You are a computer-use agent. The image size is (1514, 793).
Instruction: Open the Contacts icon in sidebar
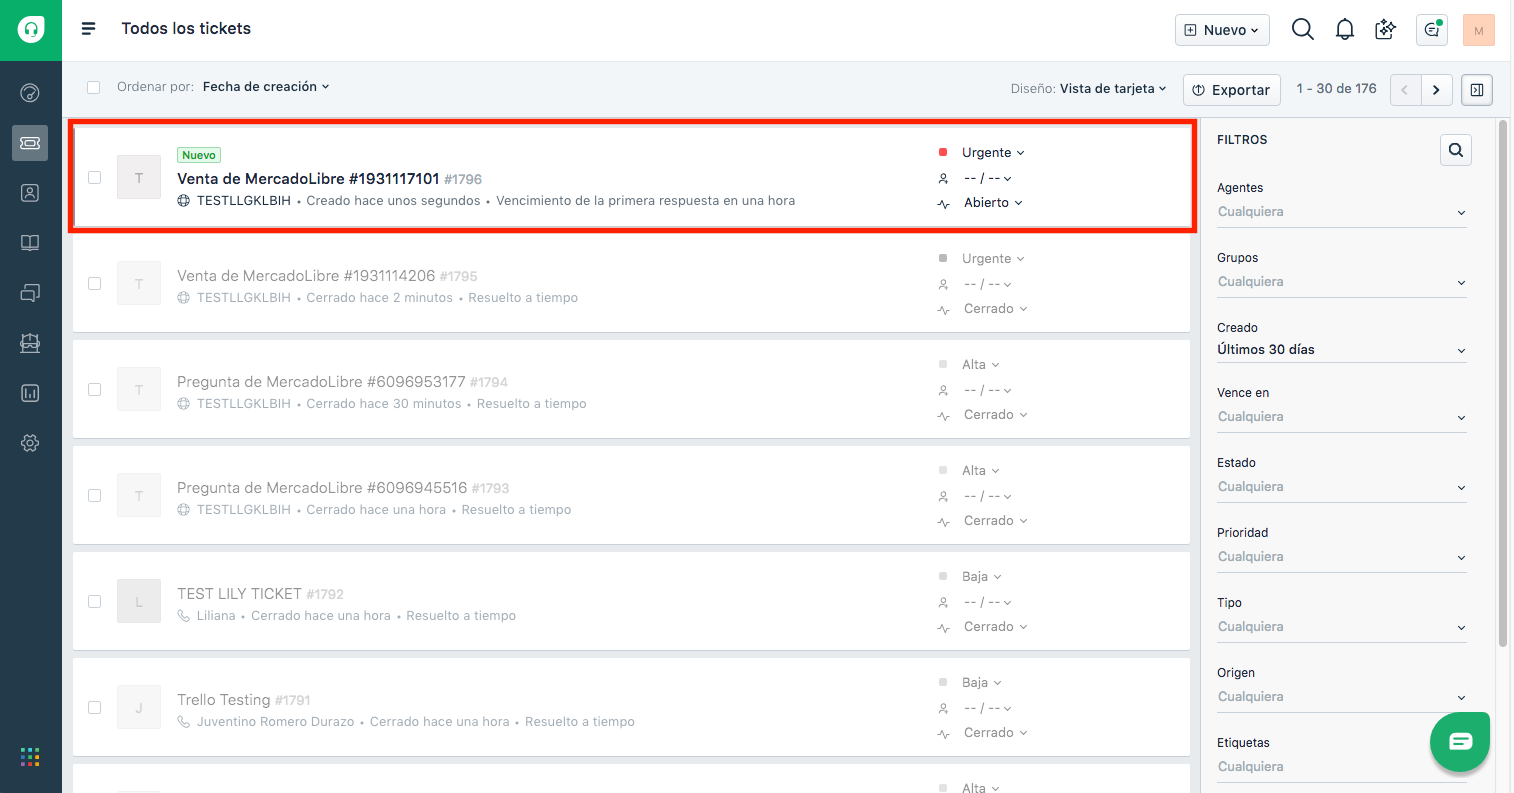tap(30, 193)
